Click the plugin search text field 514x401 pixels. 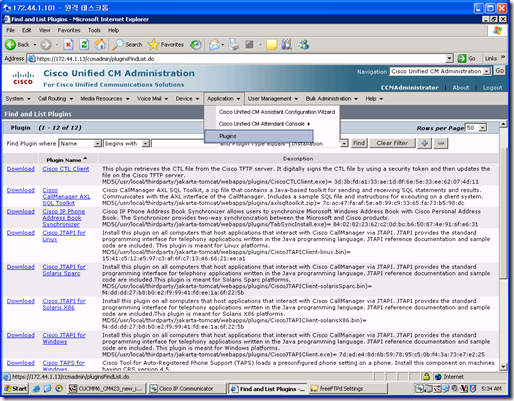(x=184, y=144)
